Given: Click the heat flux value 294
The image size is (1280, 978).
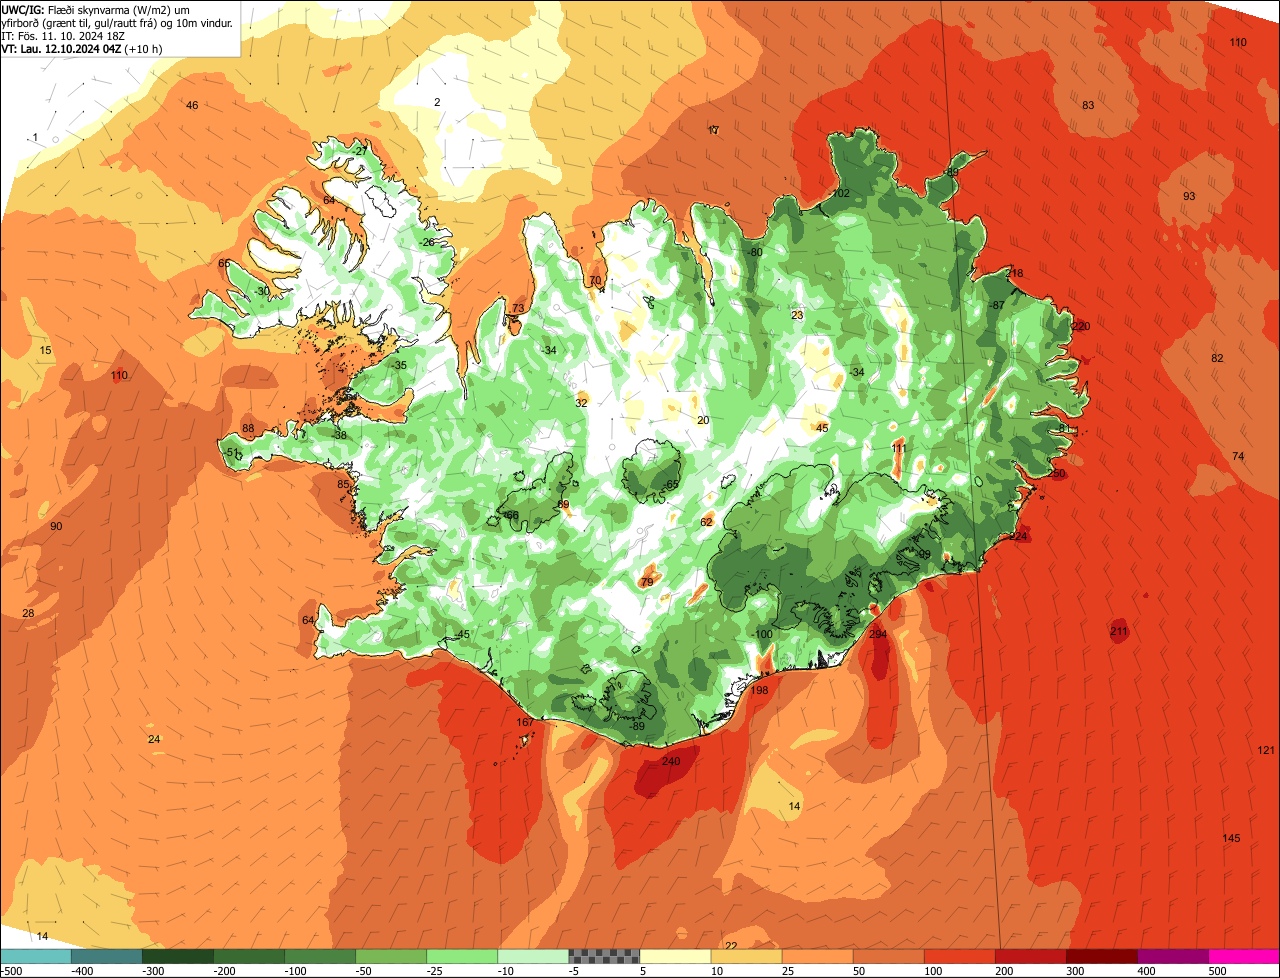Looking at the screenshot, I should point(878,635).
